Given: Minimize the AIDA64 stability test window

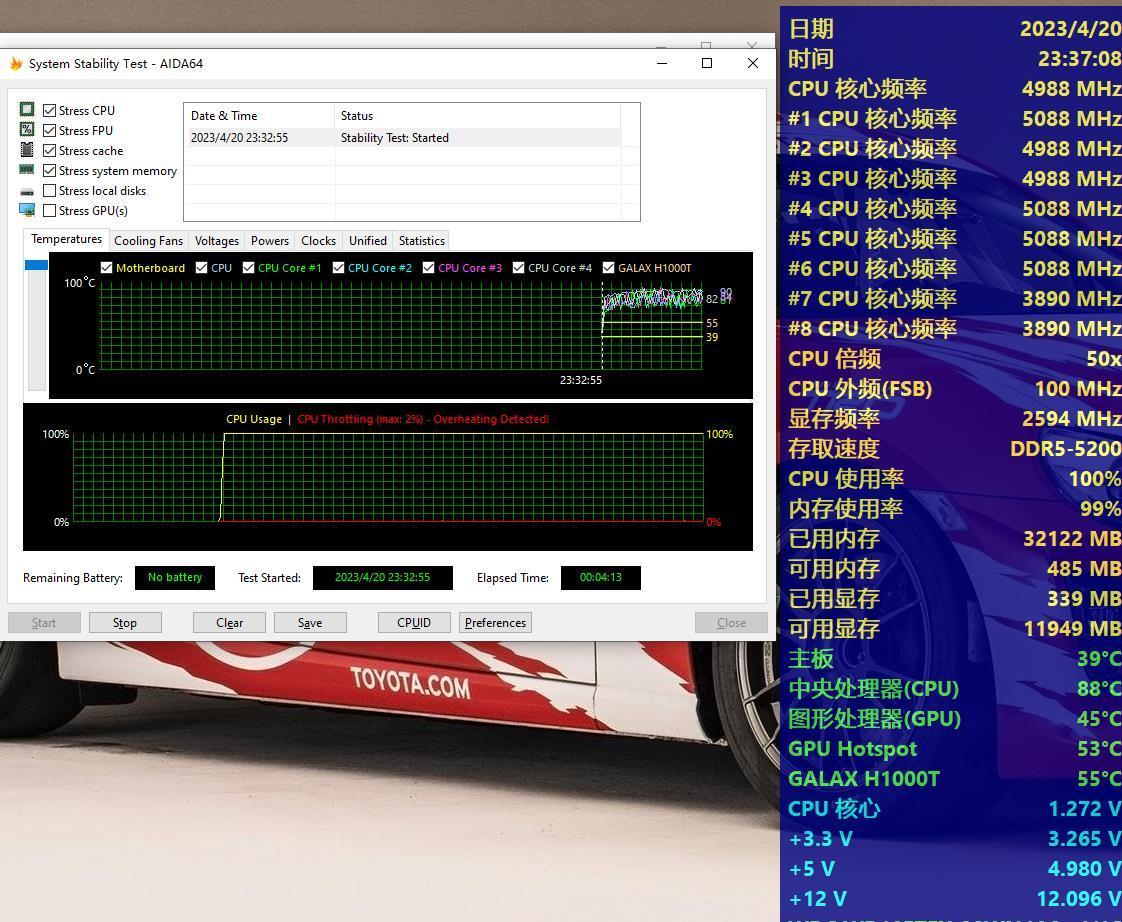Looking at the screenshot, I should coord(662,63).
